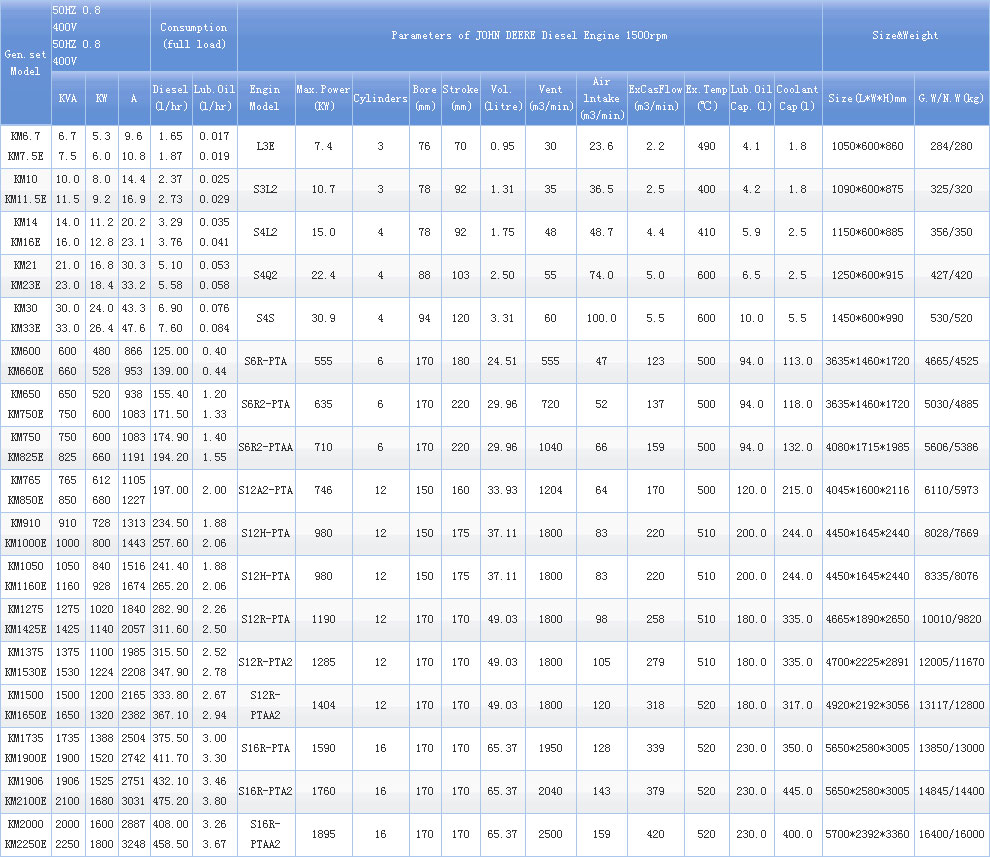Click the 1895 max power value
Viewport: 990px width, 857px height.
[x=323, y=834]
